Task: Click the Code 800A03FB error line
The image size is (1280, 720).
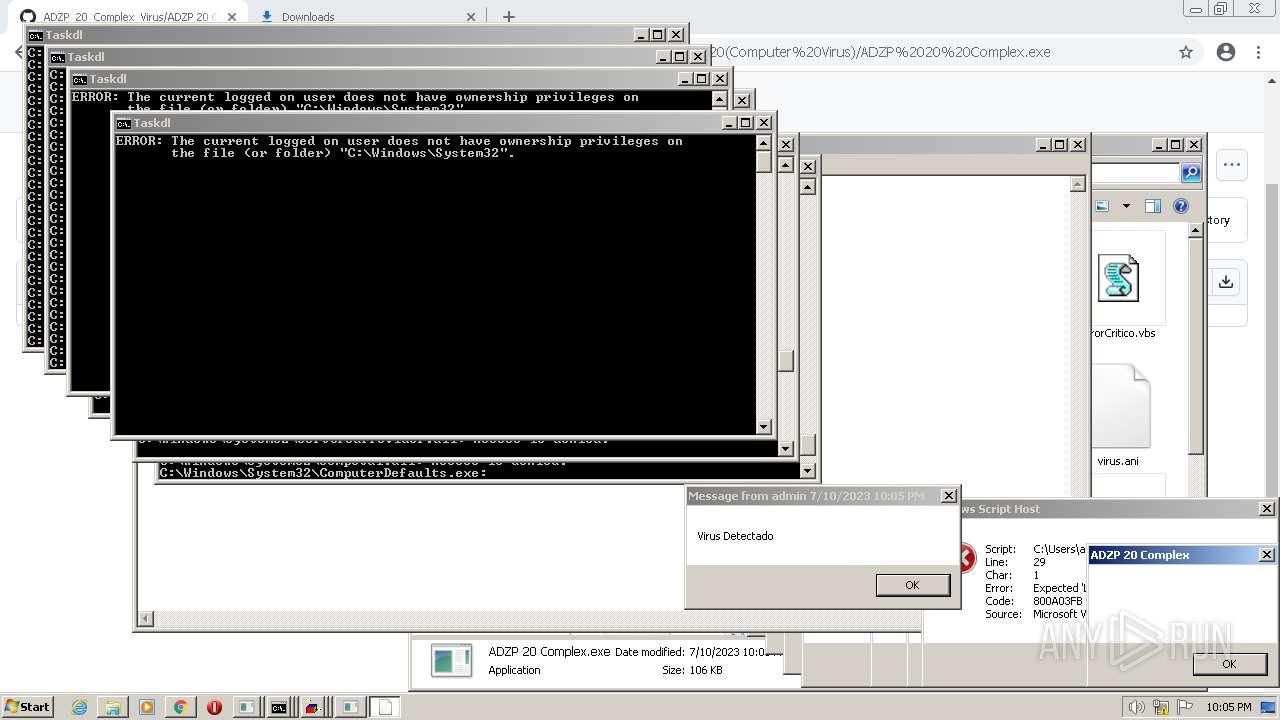Action: click(x=1034, y=601)
